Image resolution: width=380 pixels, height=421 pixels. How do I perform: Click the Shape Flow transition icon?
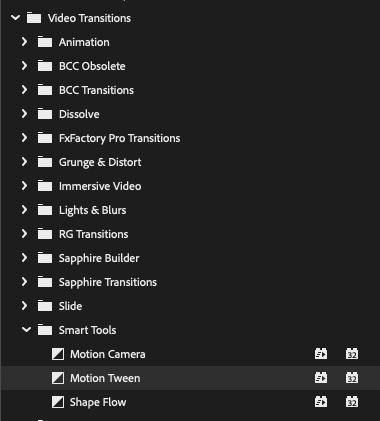(58, 402)
